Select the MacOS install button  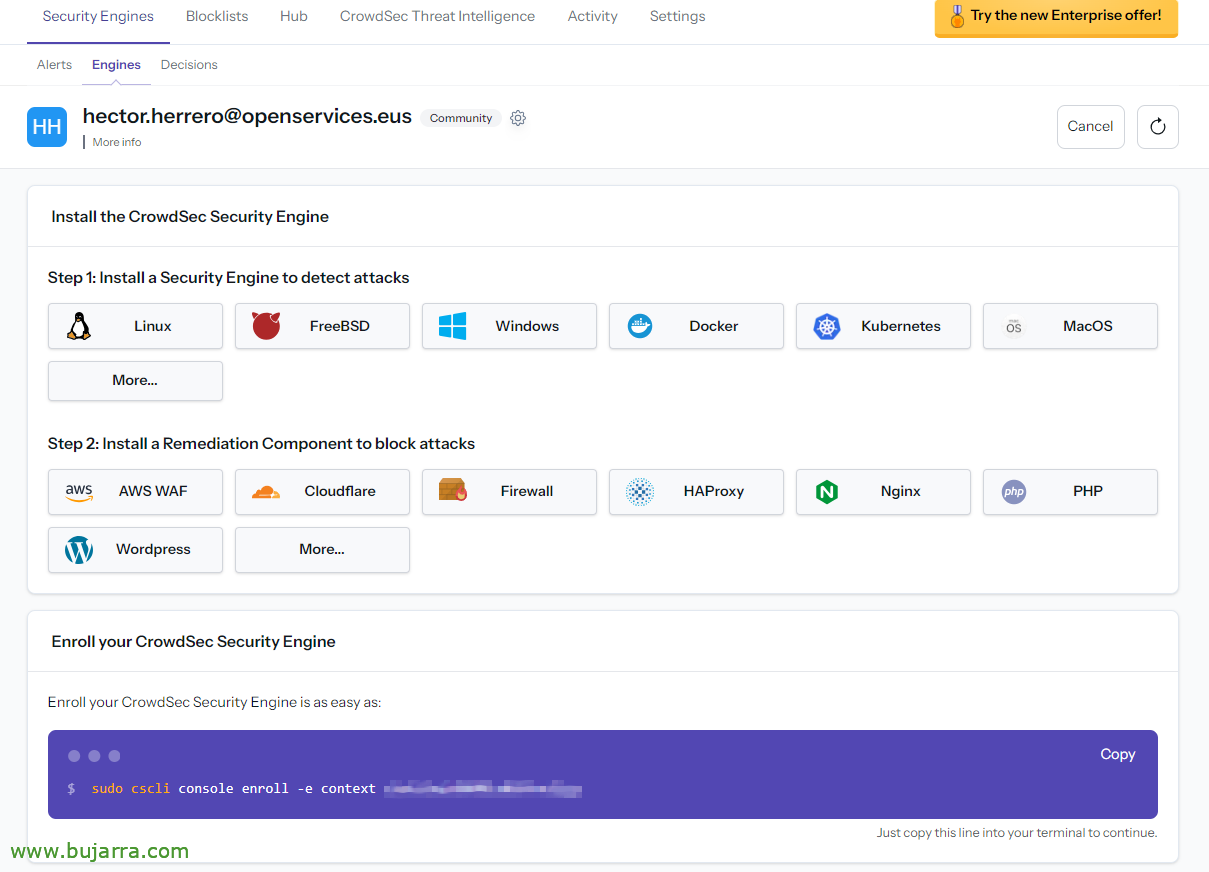coord(1070,326)
